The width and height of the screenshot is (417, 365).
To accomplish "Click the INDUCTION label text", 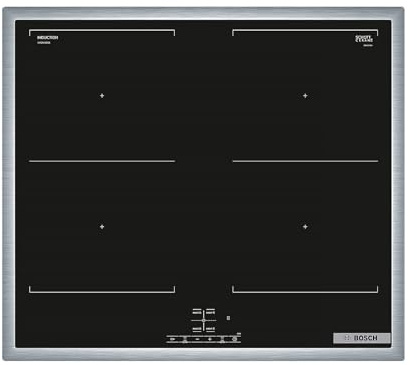I will click(47, 38).
